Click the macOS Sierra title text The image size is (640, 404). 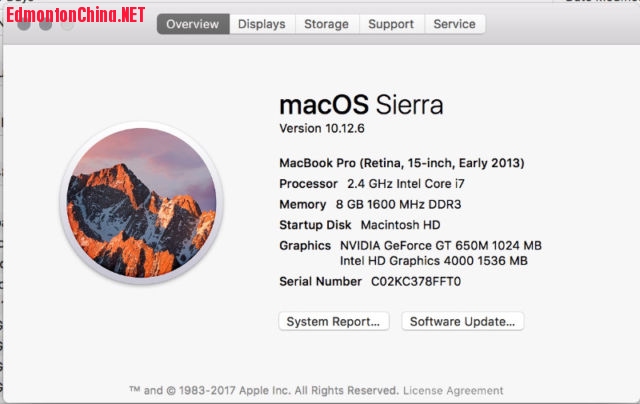(360, 105)
